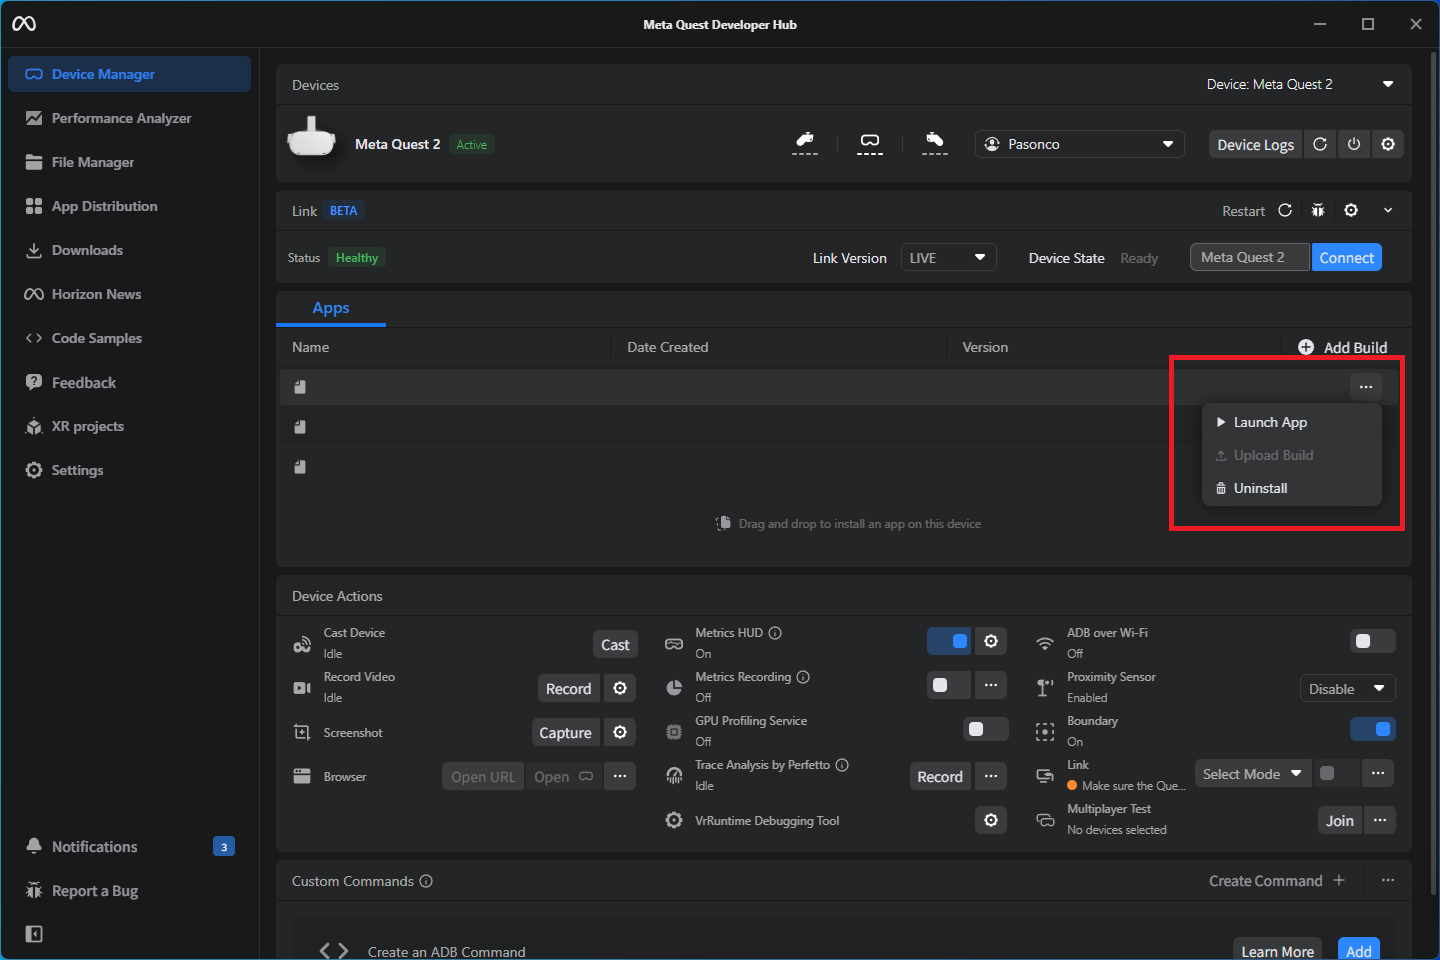This screenshot has width=1440, height=960.
Task: Click Create Command
Action: pyautogui.click(x=1277, y=881)
